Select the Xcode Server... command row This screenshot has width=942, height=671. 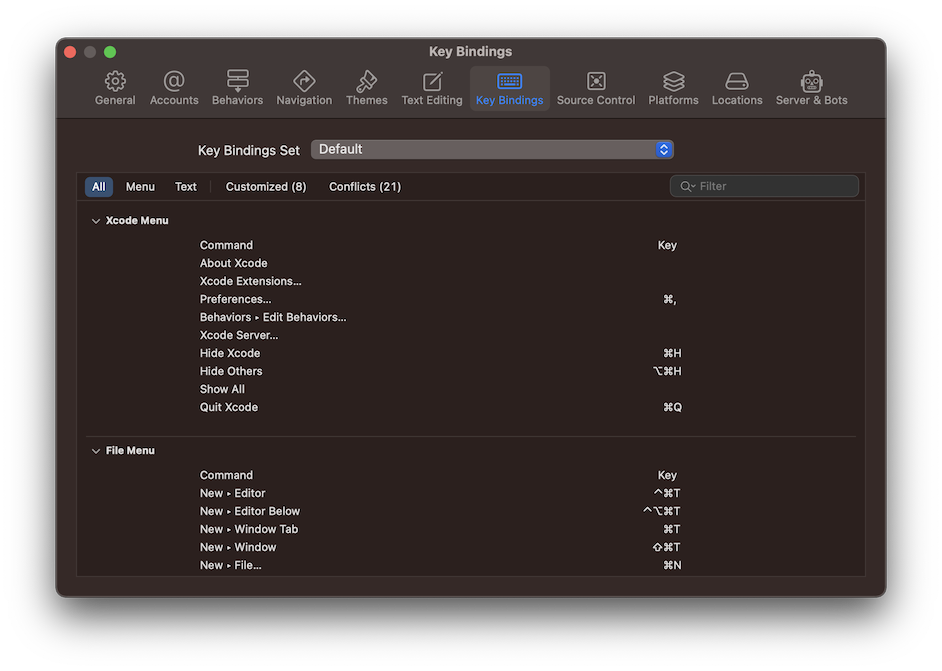click(471, 335)
